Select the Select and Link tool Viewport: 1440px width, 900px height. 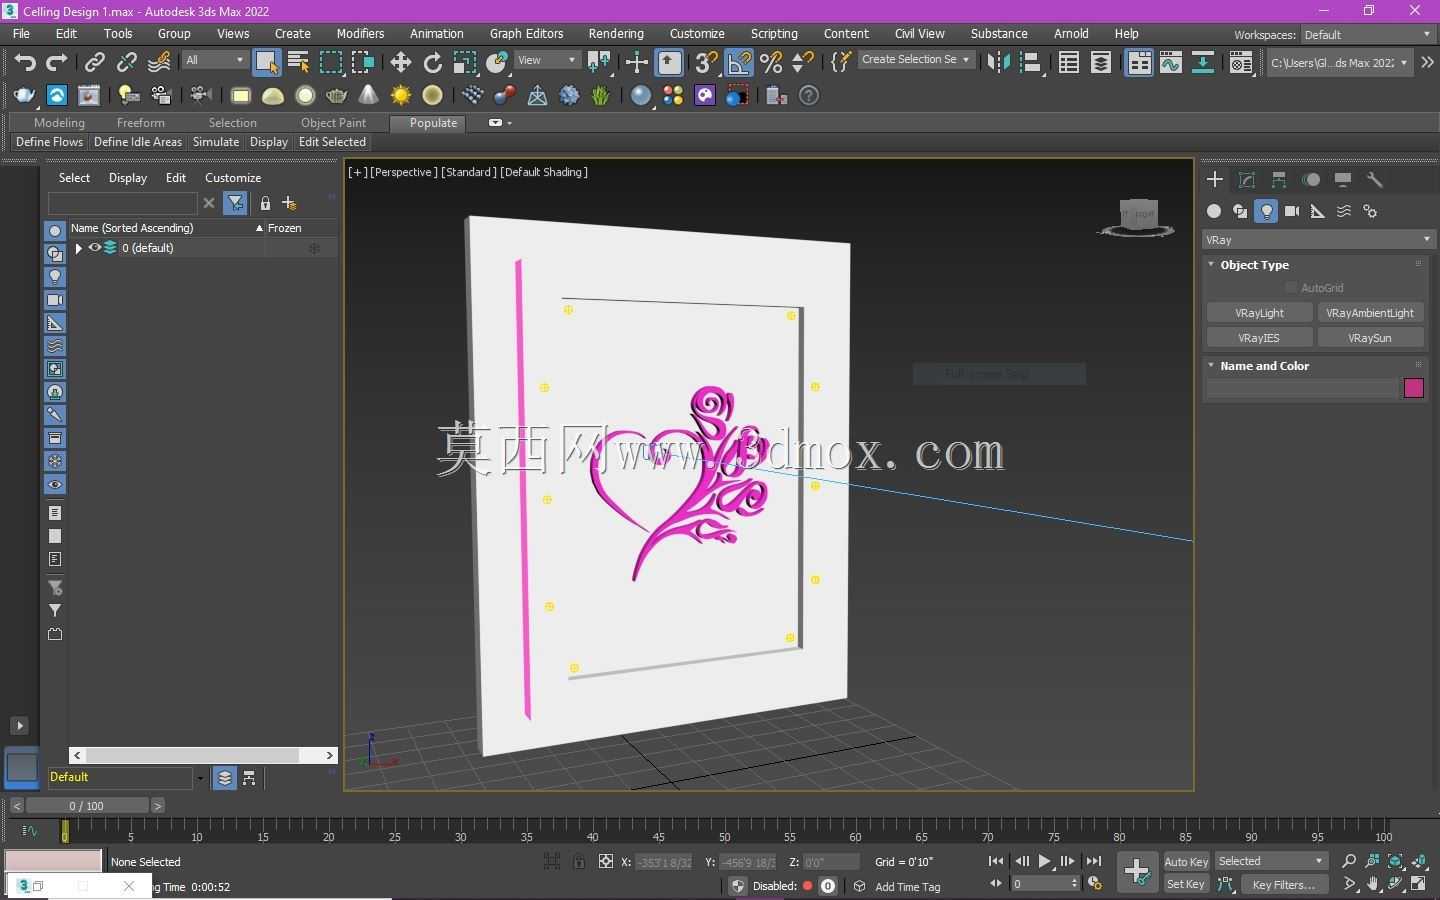(94, 62)
